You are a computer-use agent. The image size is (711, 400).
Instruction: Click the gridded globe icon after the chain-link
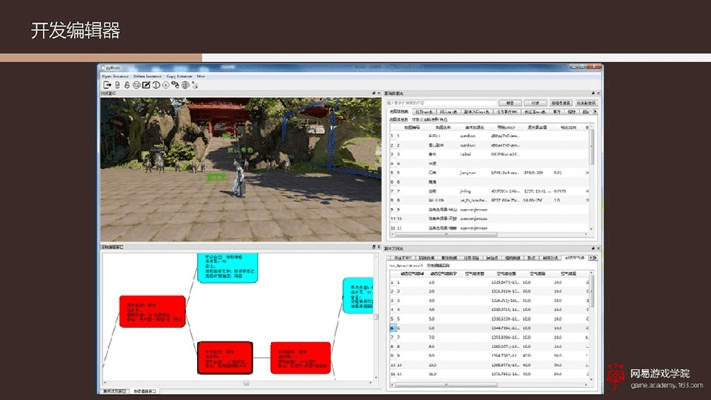185,85
